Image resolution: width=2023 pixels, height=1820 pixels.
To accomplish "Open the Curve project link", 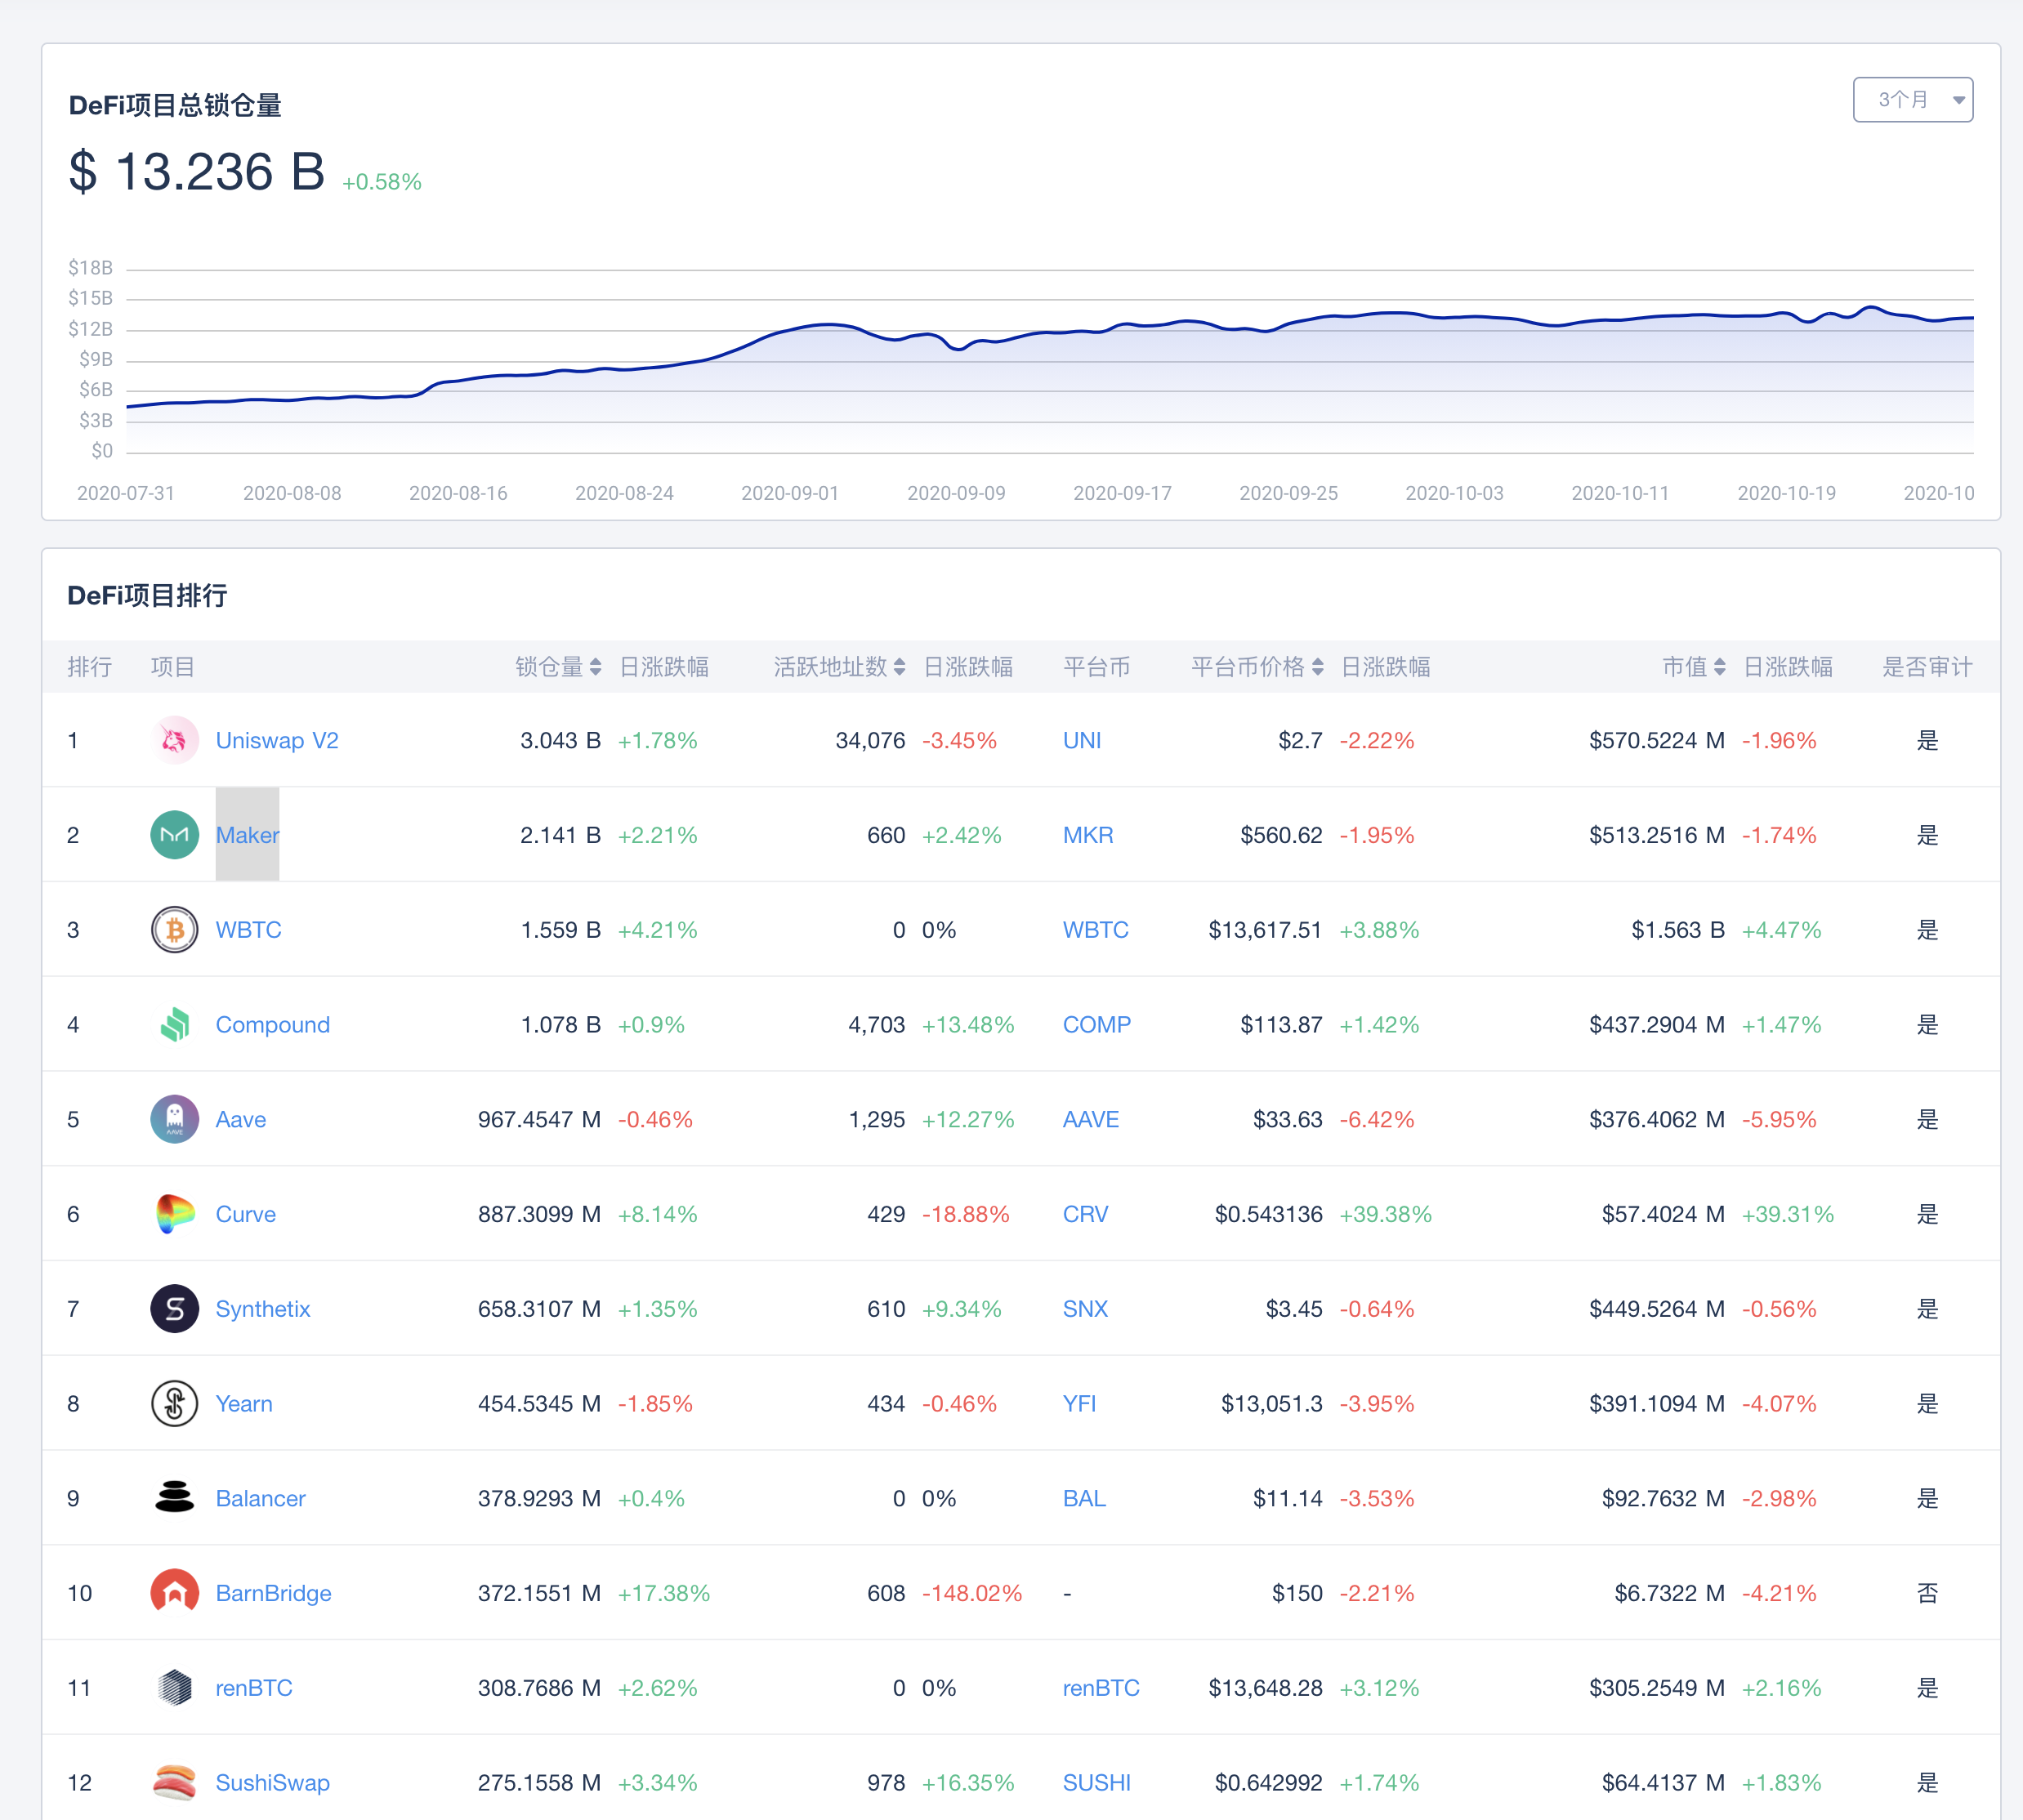I will (x=246, y=1214).
